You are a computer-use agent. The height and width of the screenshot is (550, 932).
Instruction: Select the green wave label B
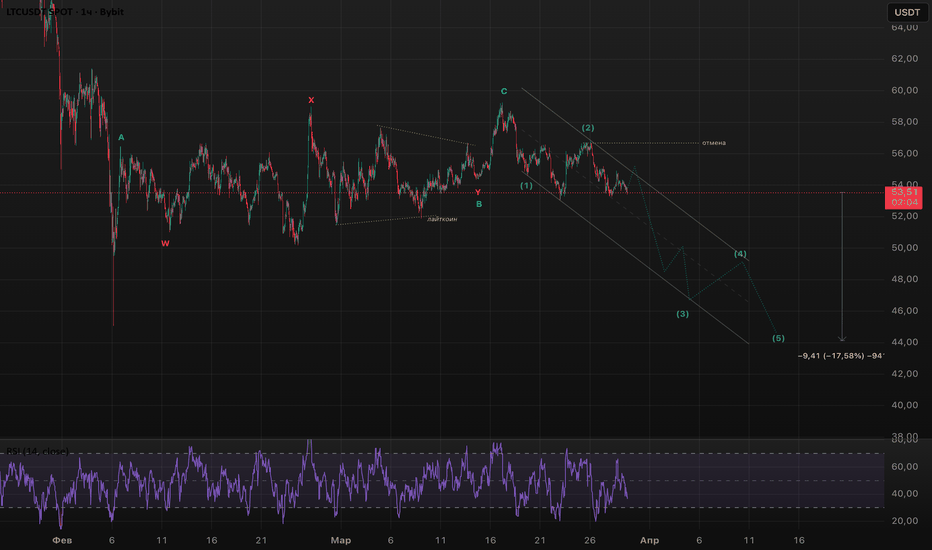(479, 204)
